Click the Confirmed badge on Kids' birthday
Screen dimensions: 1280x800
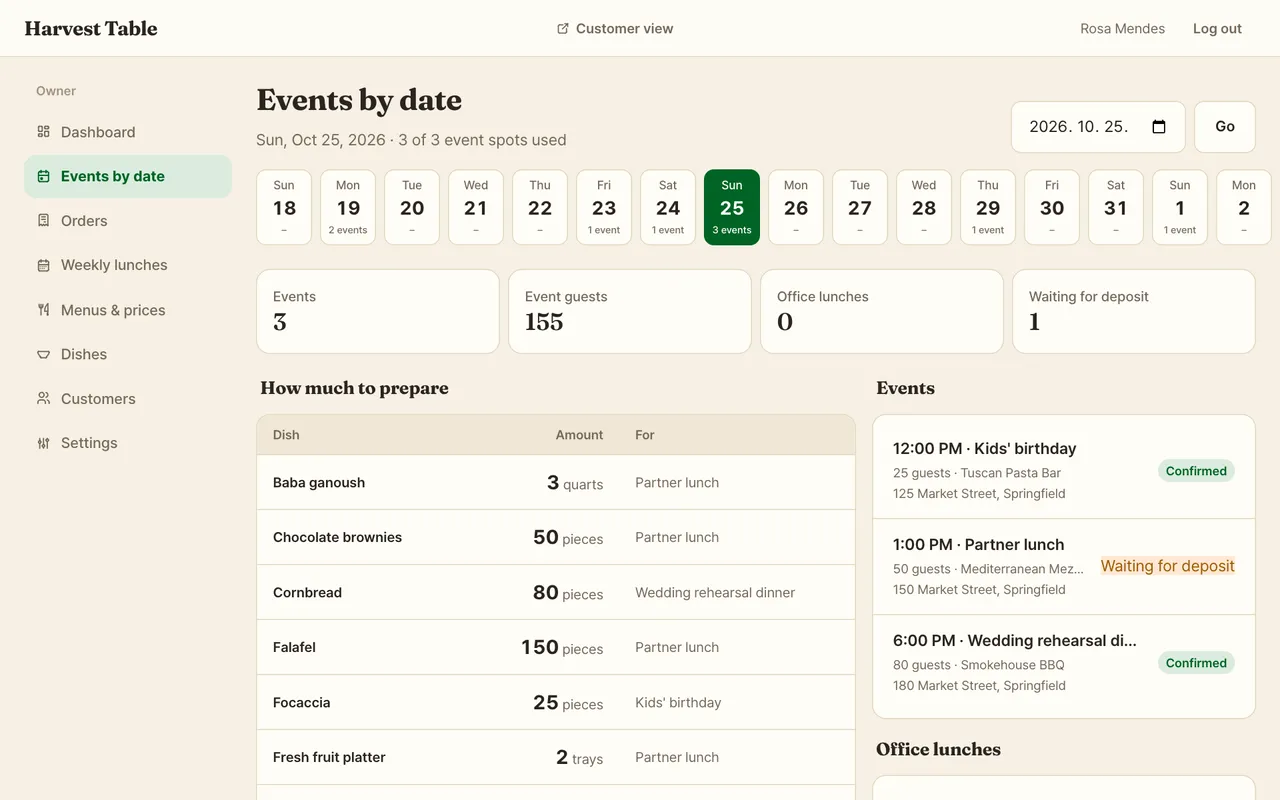pos(1196,471)
